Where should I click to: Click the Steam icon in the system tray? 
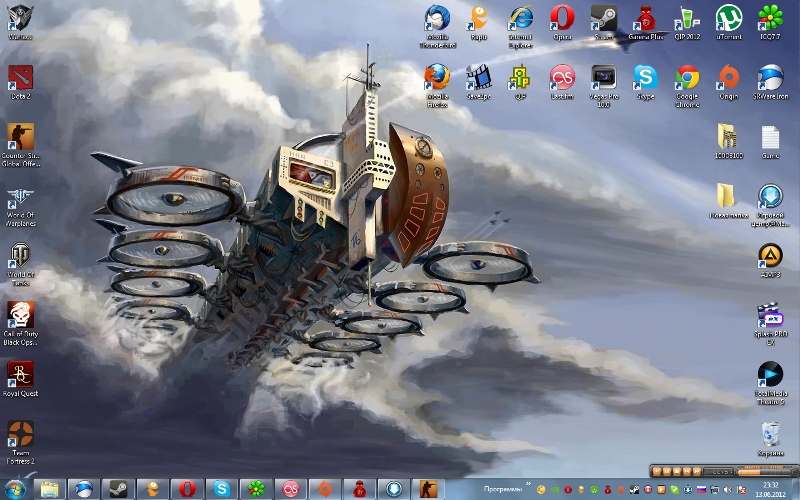pos(634,490)
